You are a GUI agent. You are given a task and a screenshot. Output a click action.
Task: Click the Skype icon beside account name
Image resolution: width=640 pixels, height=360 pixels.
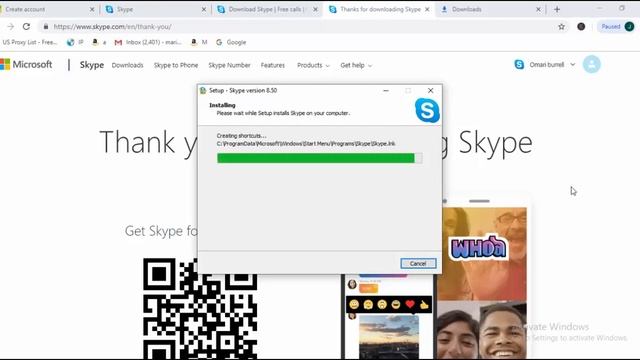(519, 64)
